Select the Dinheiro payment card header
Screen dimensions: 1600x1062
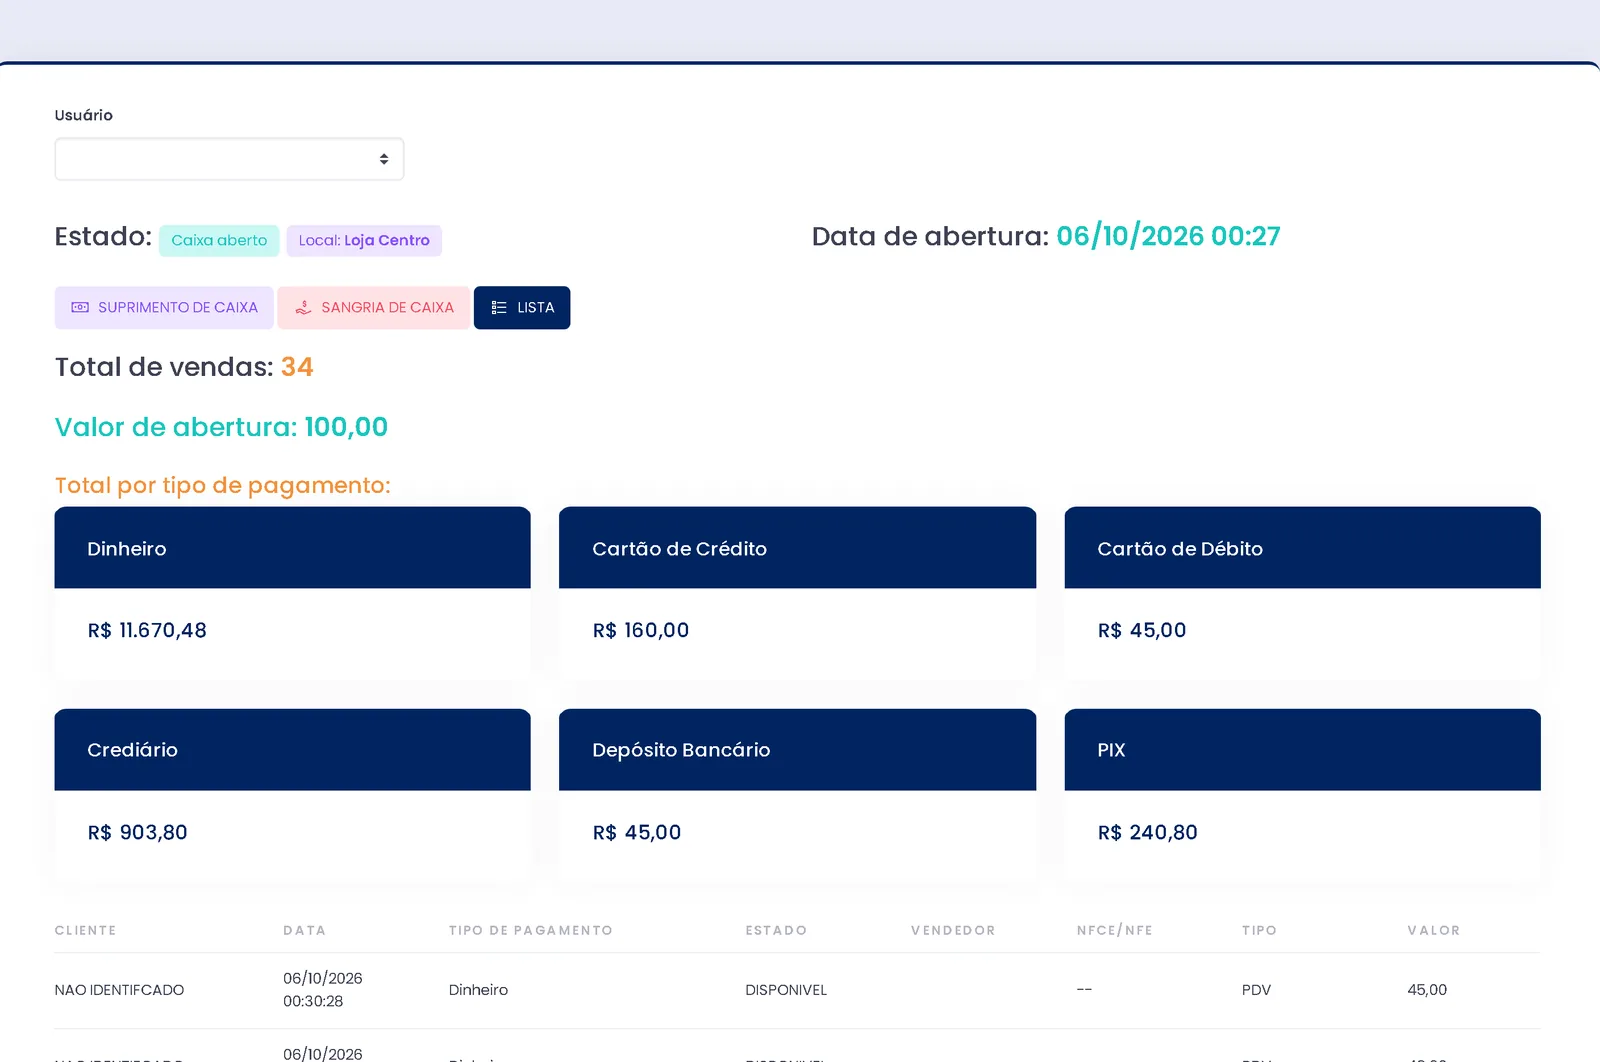tap(292, 548)
